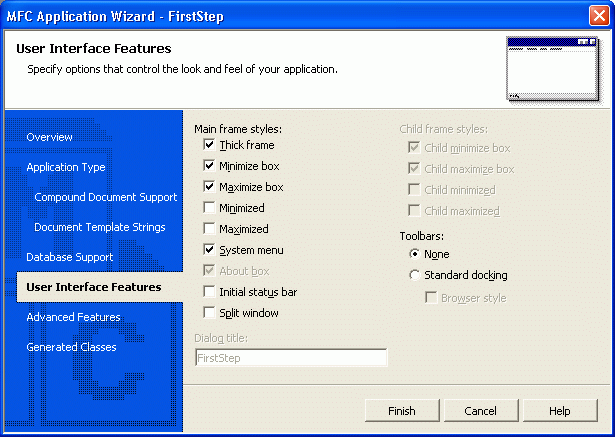Switch to Database Support page
This screenshot has height=437, width=615.
tap(69, 257)
